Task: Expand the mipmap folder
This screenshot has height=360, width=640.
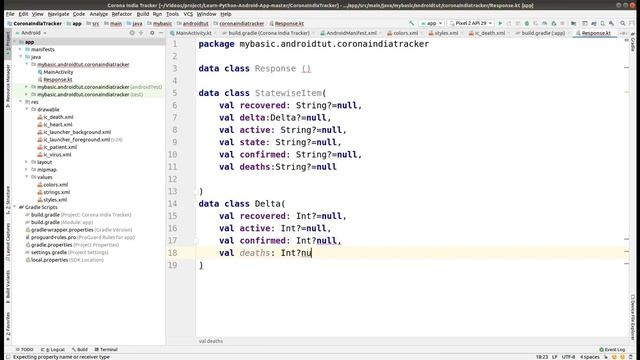Action: [x=27, y=169]
